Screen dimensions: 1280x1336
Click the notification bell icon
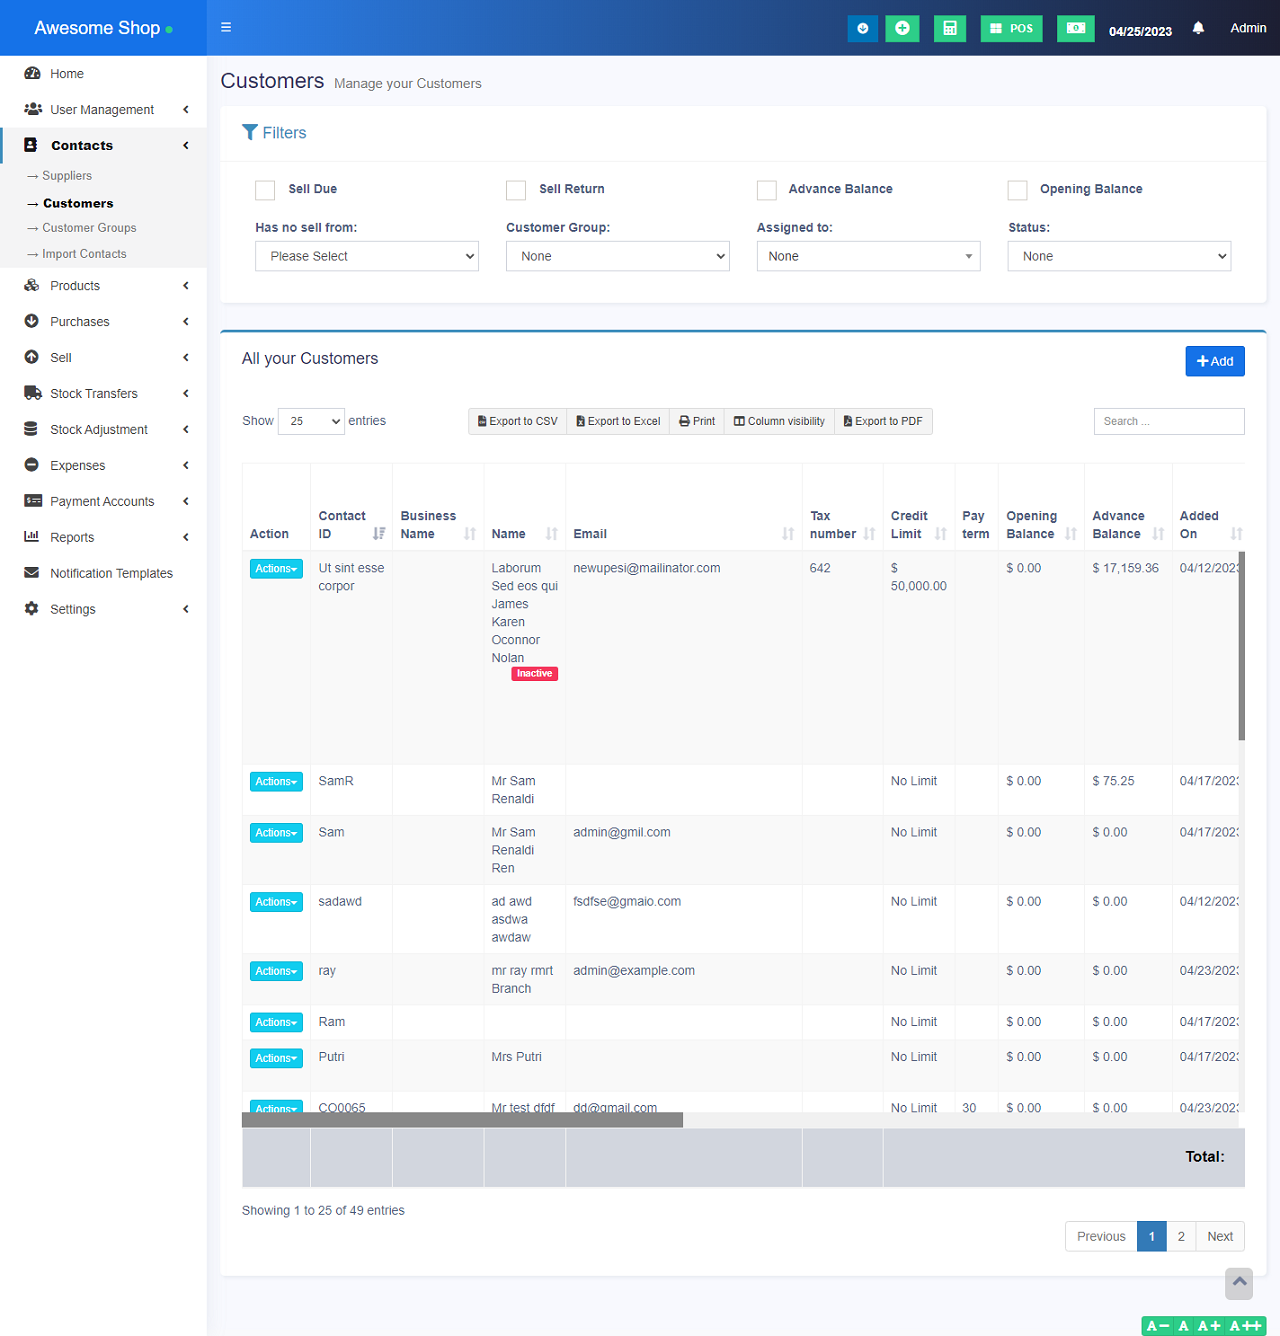pyautogui.click(x=1198, y=28)
